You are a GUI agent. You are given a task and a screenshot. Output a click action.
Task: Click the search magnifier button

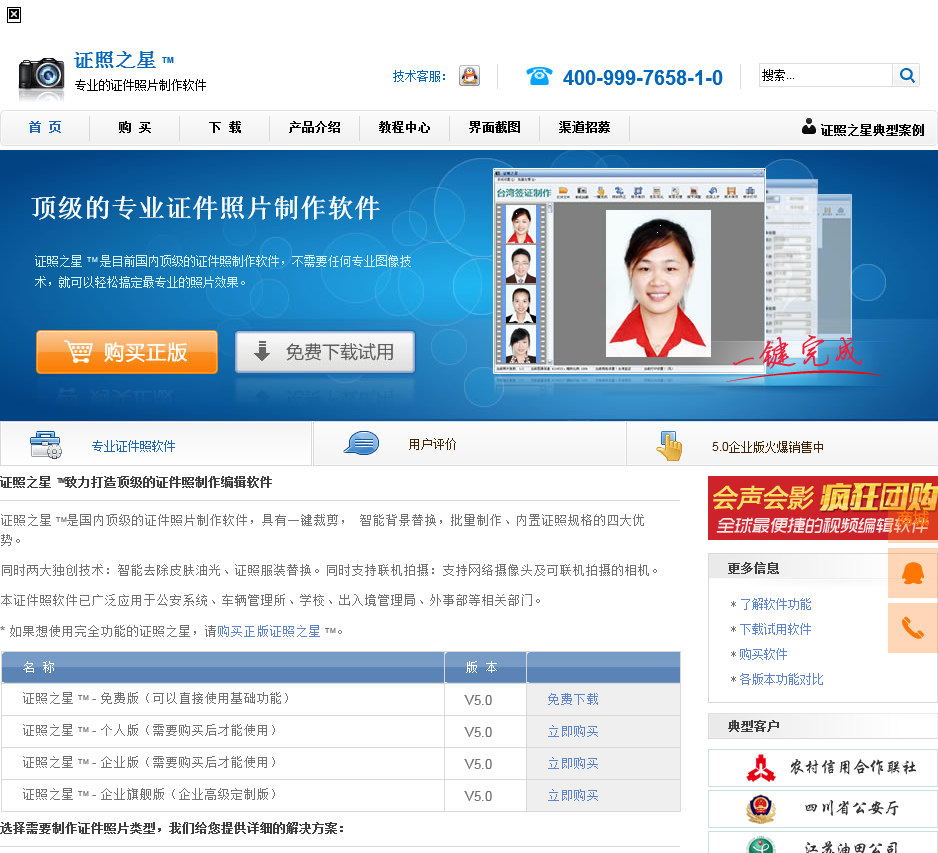pyautogui.click(x=906, y=75)
